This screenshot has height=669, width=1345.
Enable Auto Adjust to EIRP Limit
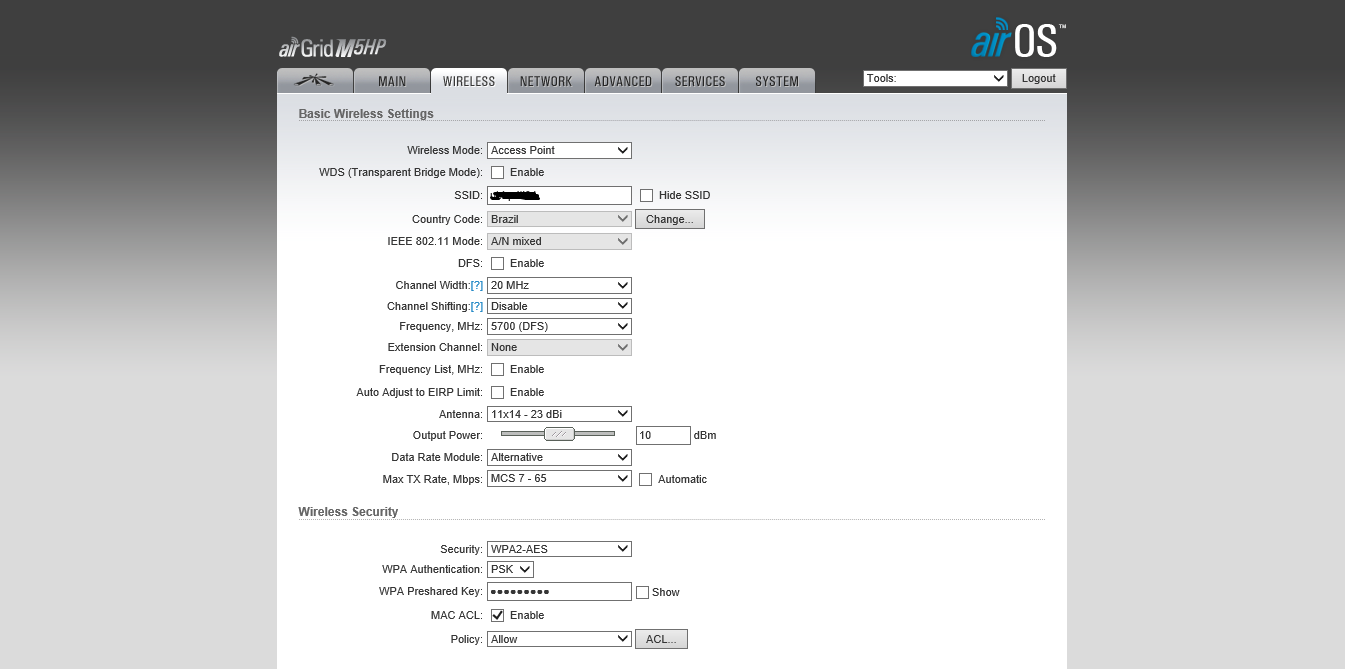tap(497, 393)
